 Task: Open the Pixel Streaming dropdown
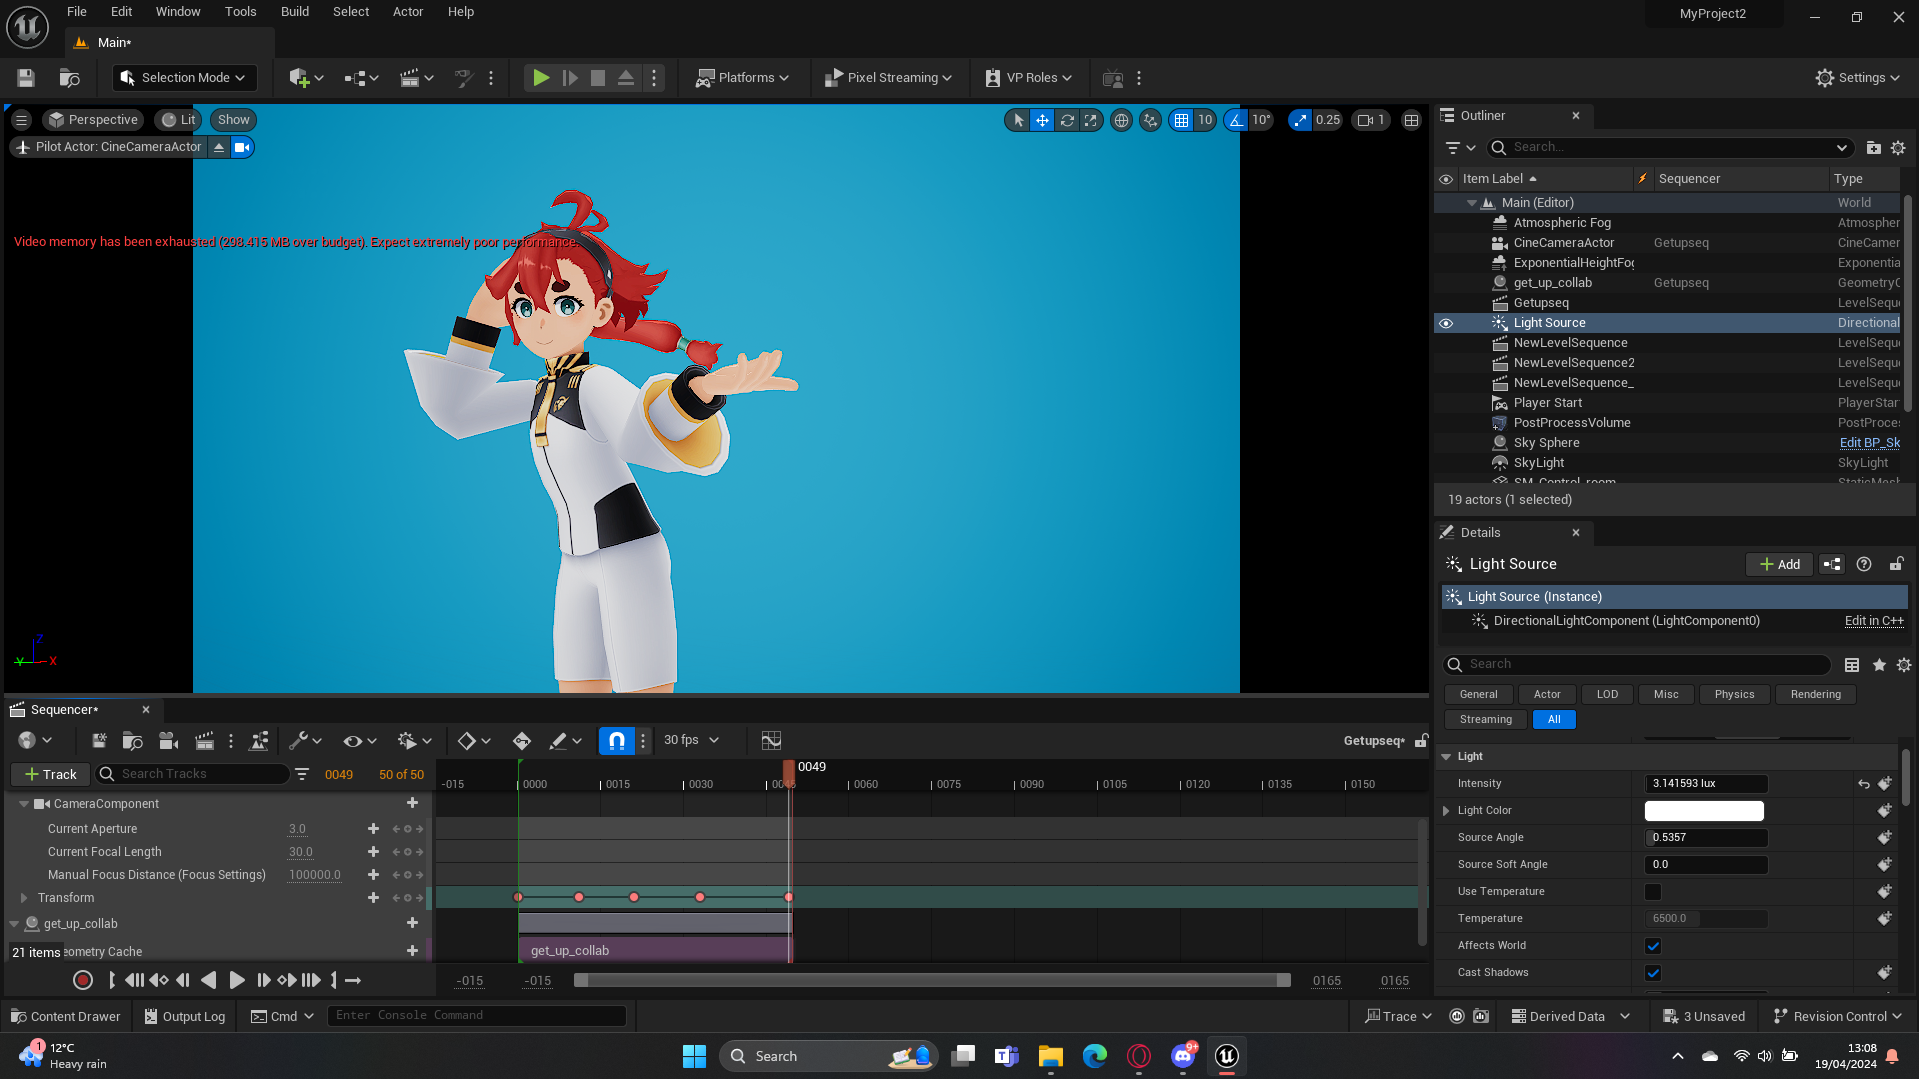point(888,78)
